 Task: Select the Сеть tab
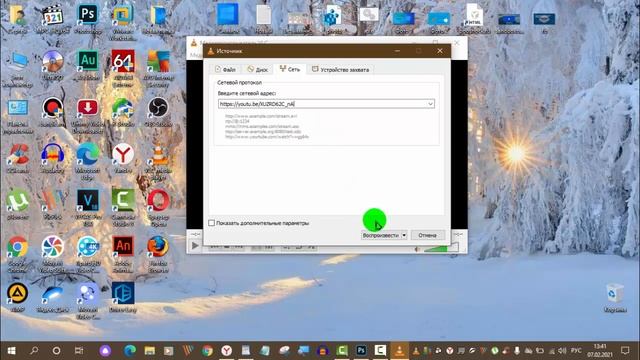pos(290,69)
